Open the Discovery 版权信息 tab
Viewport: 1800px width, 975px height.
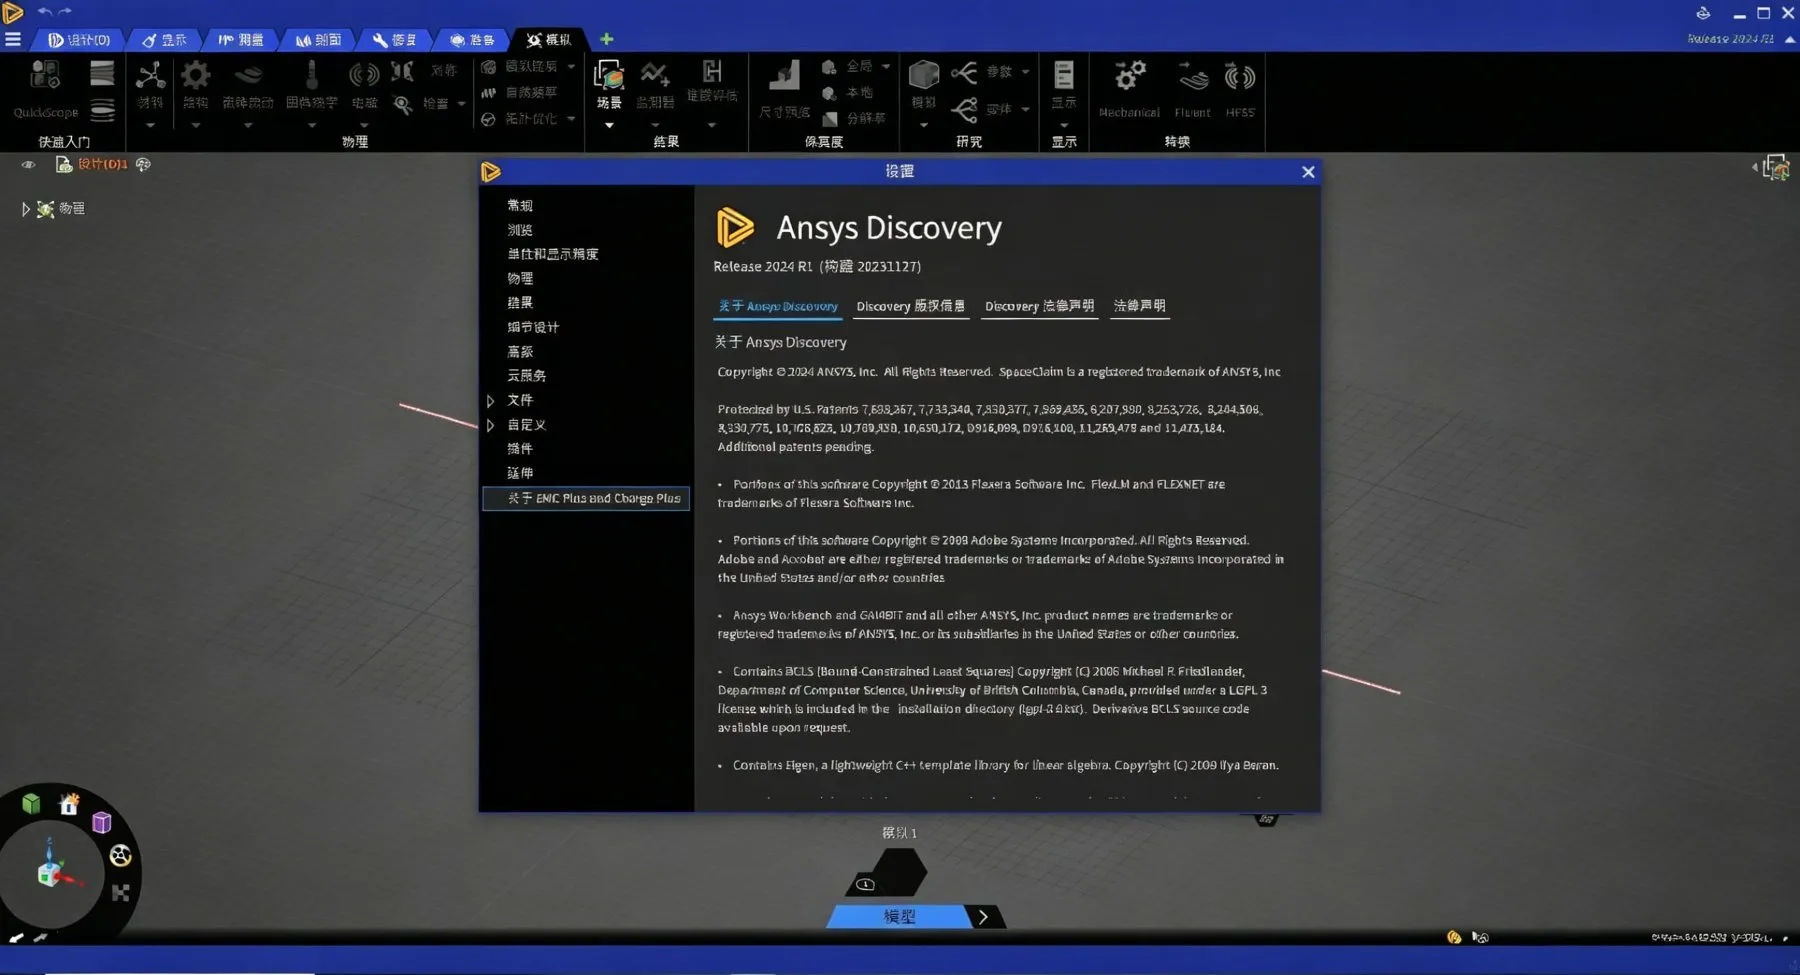click(x=911, y=307)
